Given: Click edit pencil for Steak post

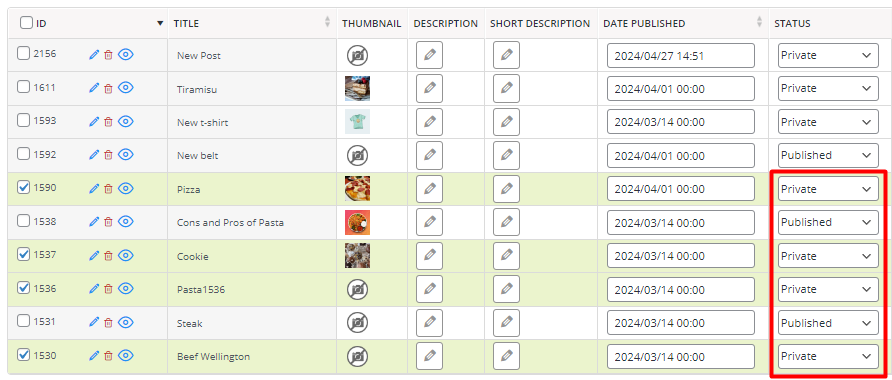Looking at the screenshot, I should click(94, 322).
